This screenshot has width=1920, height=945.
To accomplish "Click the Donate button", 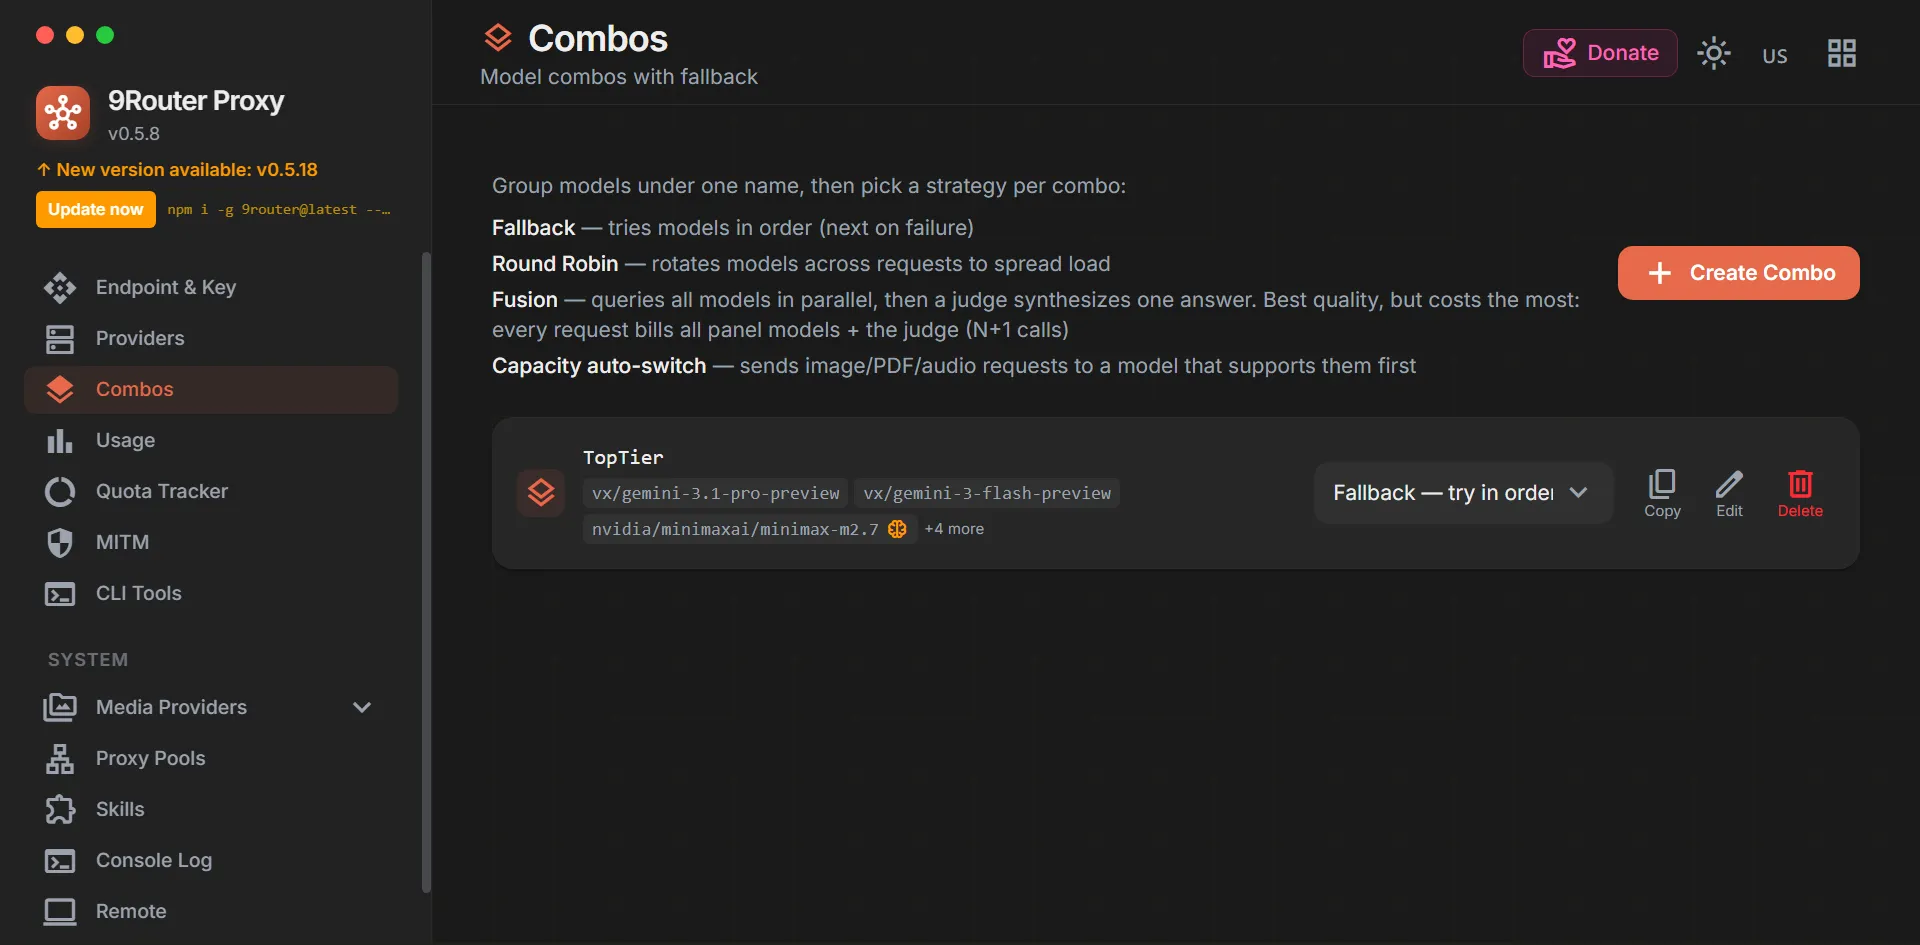I will [1600, 53].
